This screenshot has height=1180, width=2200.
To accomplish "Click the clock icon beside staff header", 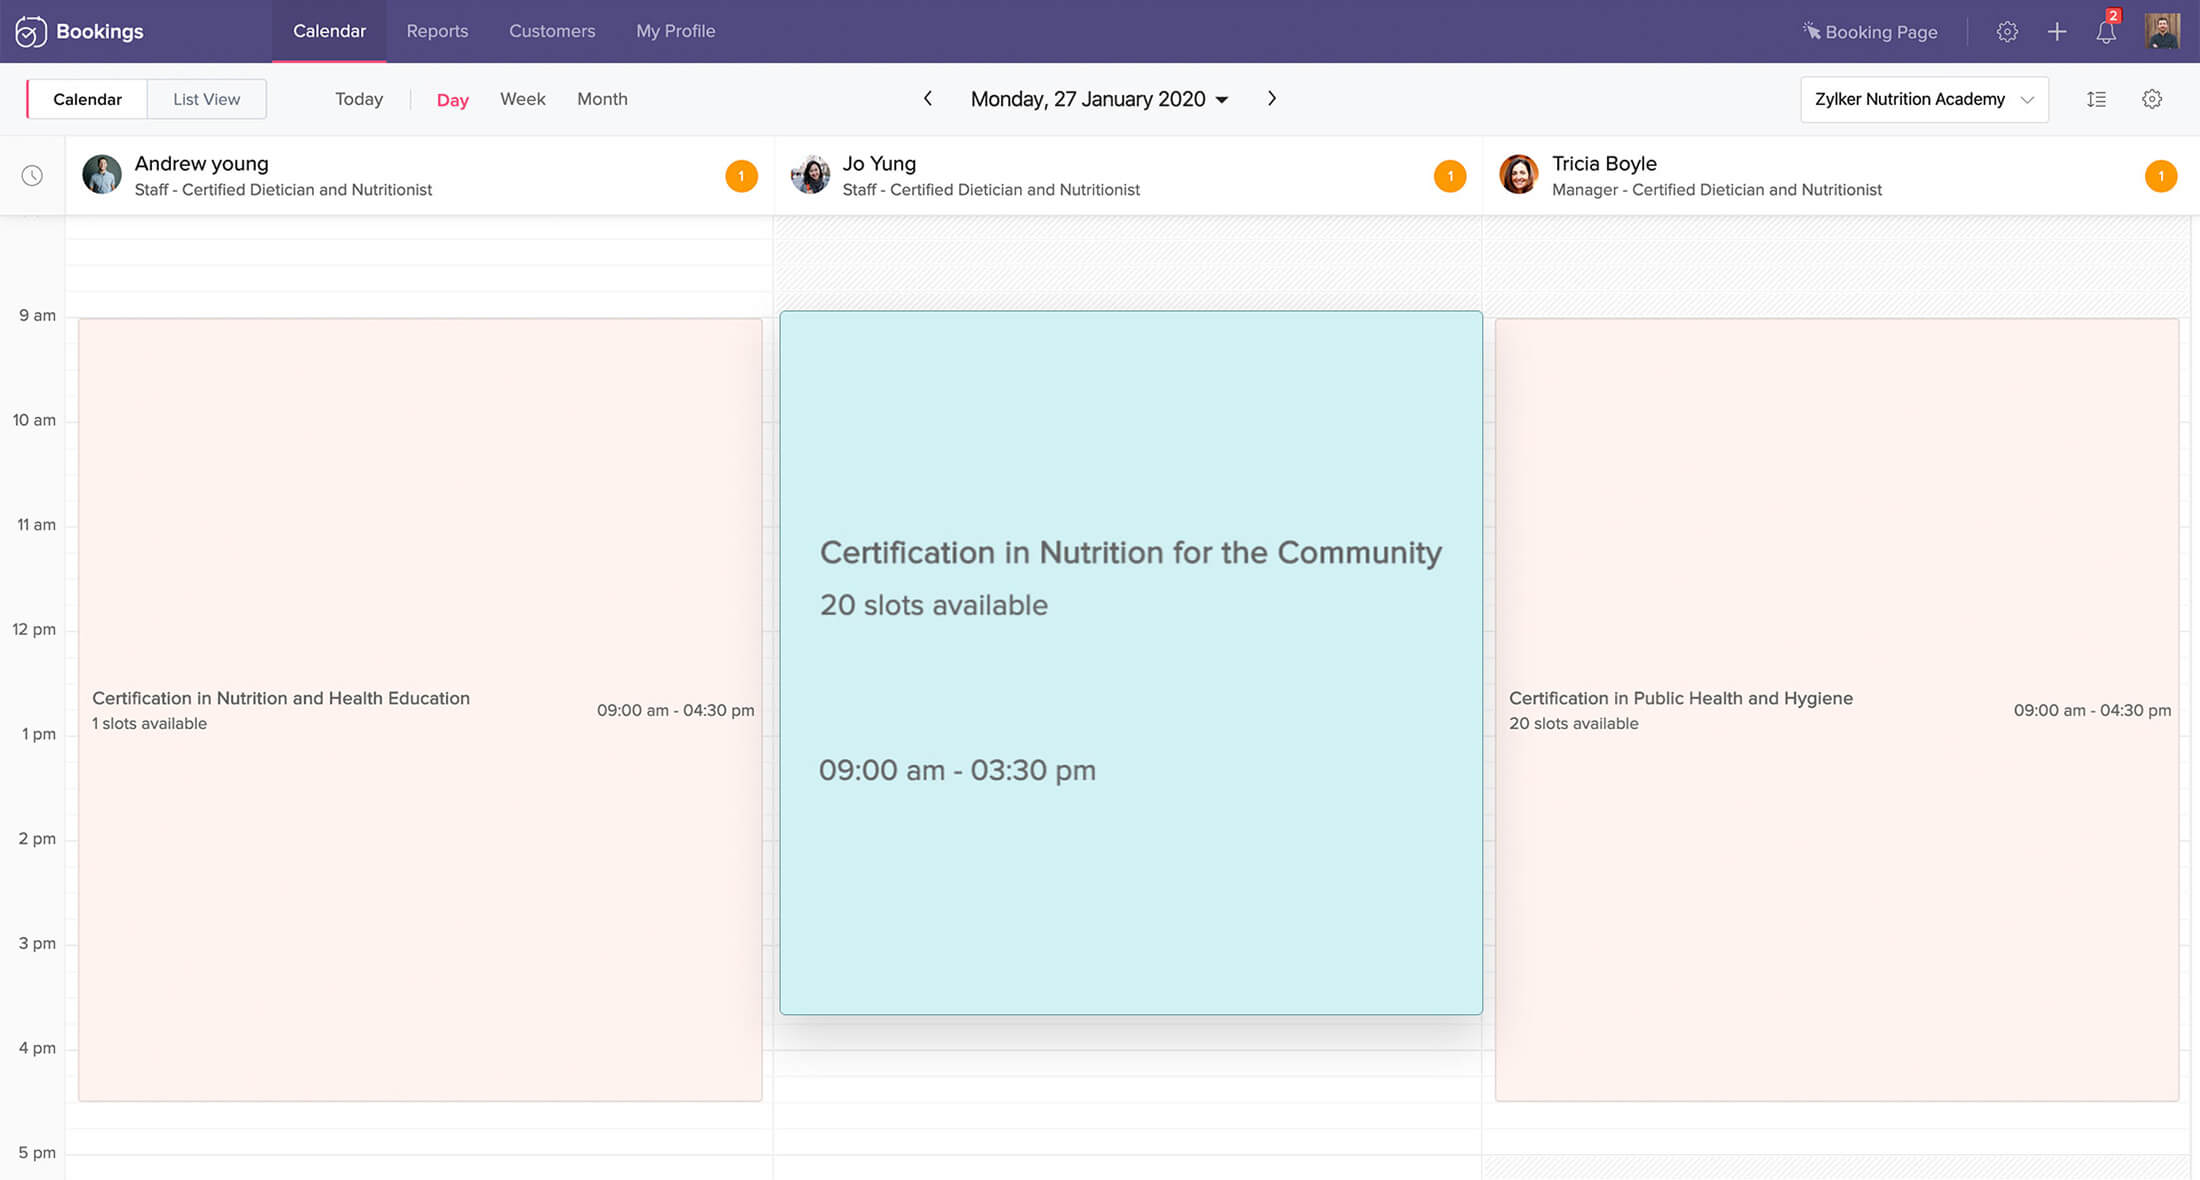I will pos(32,176).
